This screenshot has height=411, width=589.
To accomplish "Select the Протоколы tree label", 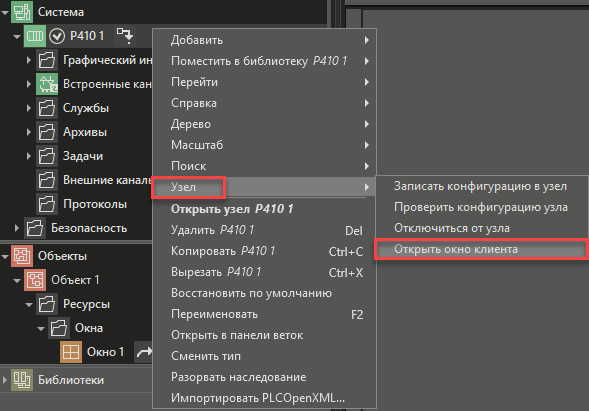I will coord(95,204).
